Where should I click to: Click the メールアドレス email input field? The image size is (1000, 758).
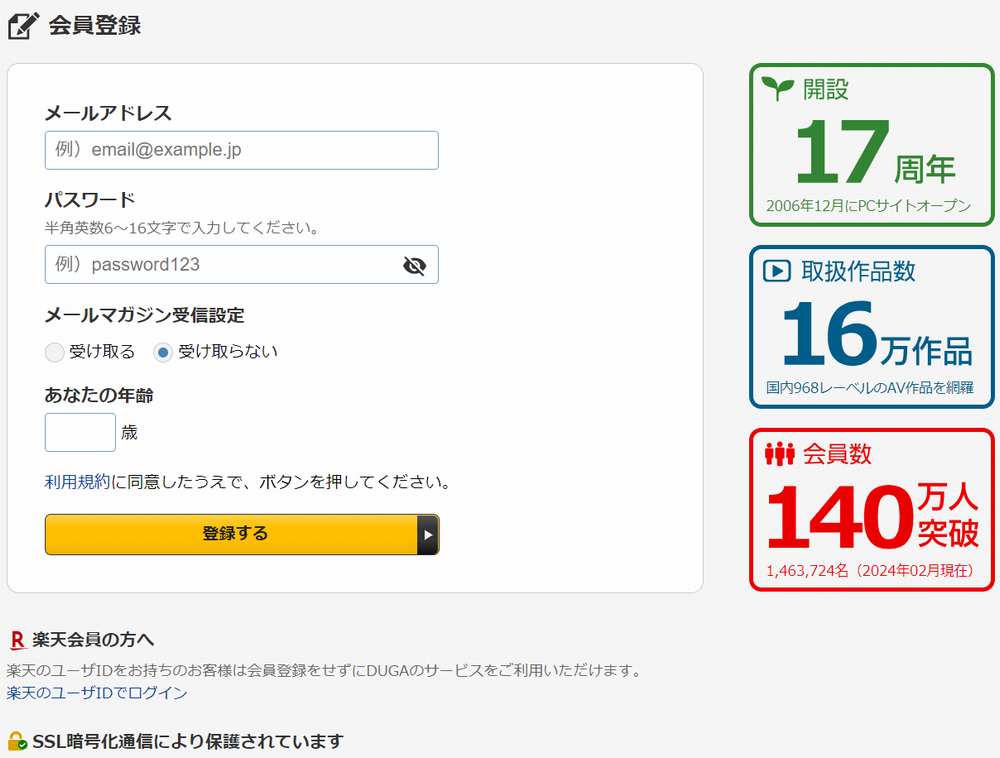click(241, 150)
